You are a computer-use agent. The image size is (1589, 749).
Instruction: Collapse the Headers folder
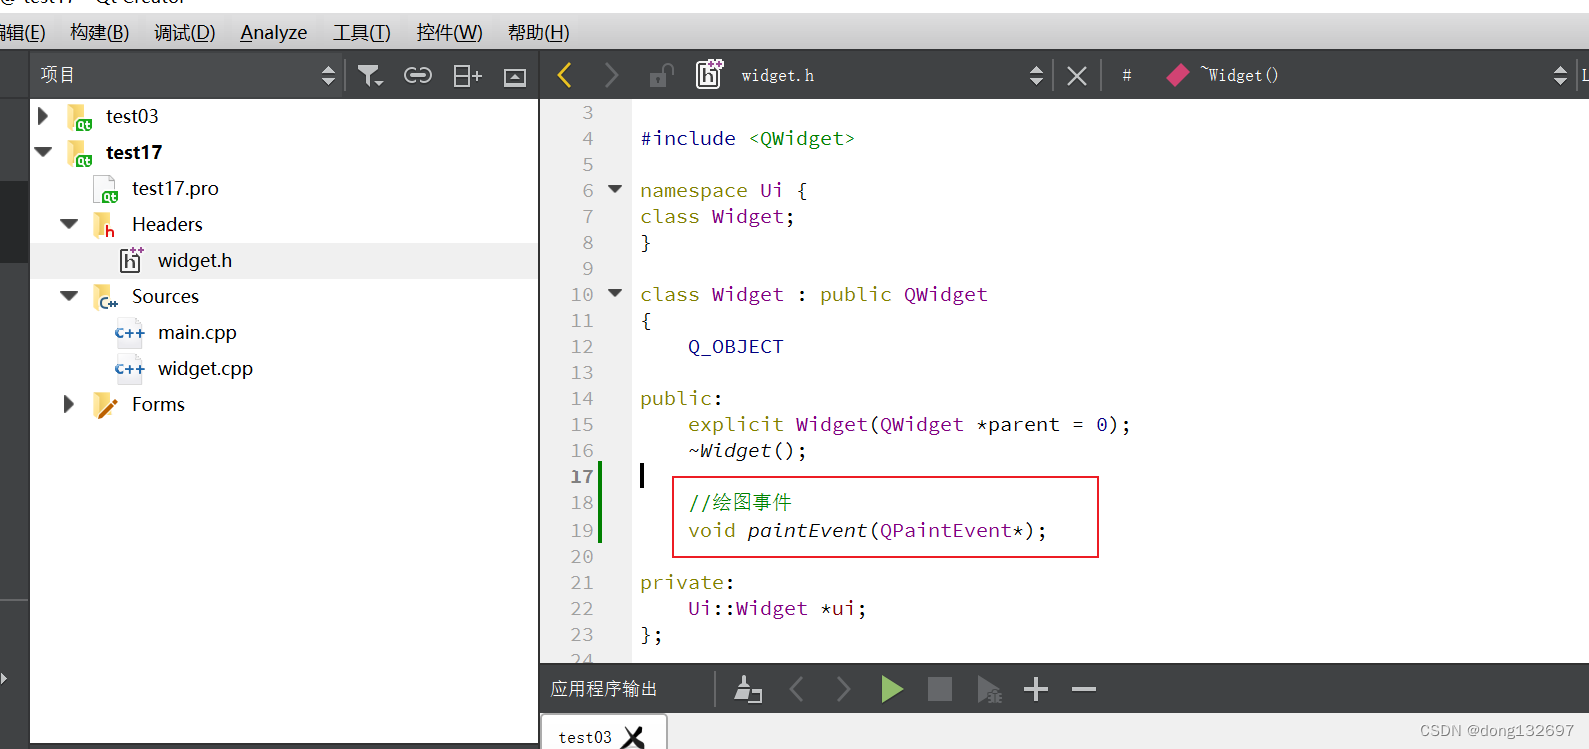[x=69, y=224]
